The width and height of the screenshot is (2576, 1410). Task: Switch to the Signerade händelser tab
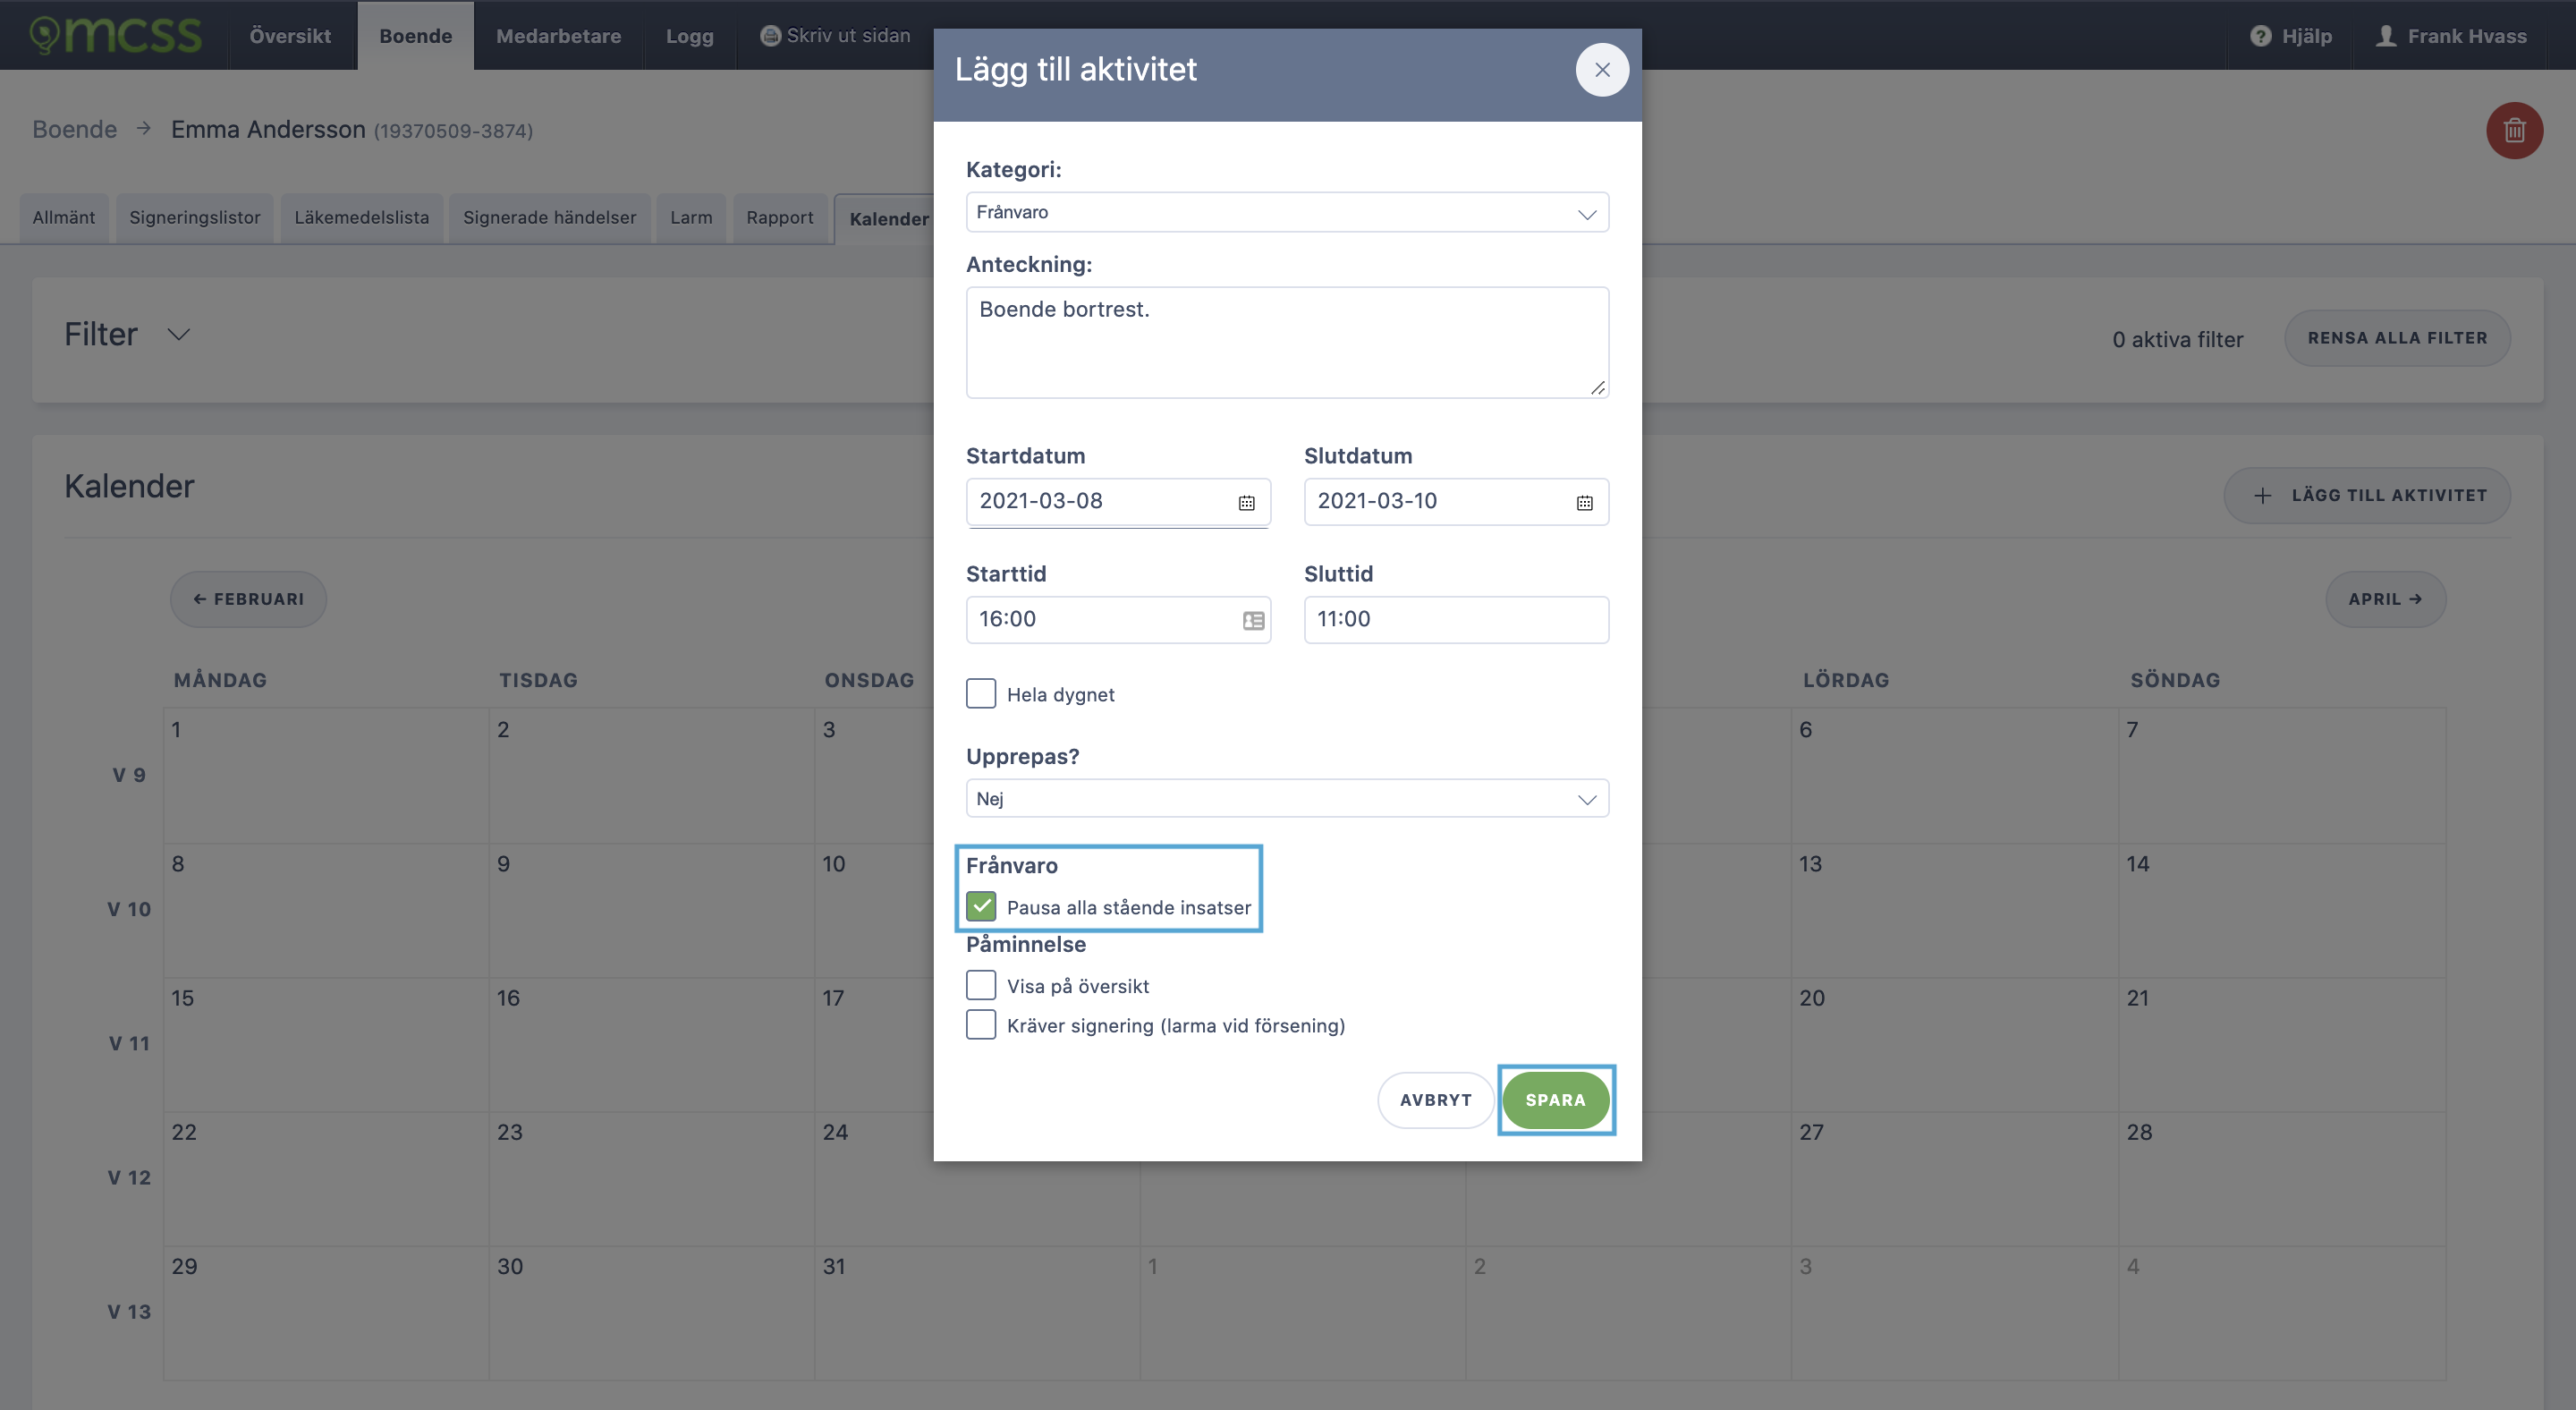click(x=549, y=218)
